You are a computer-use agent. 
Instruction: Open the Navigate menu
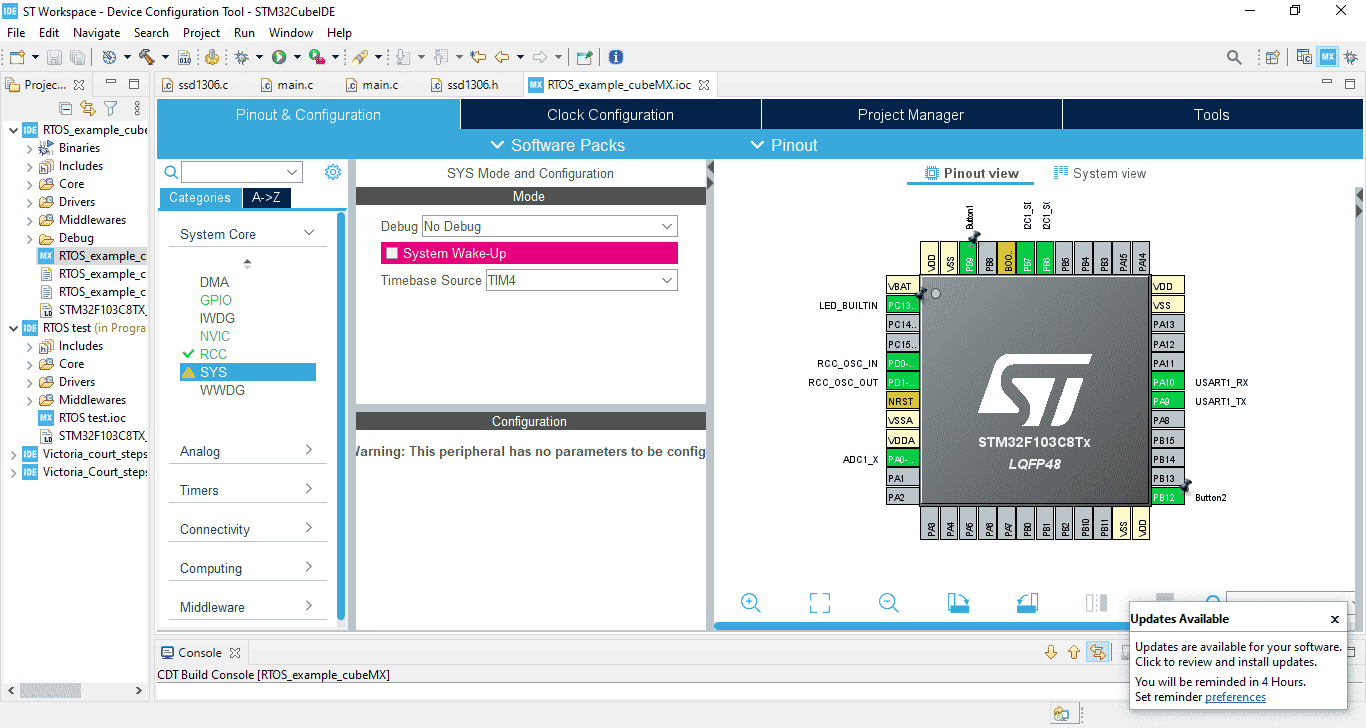[x=96, y=33]
